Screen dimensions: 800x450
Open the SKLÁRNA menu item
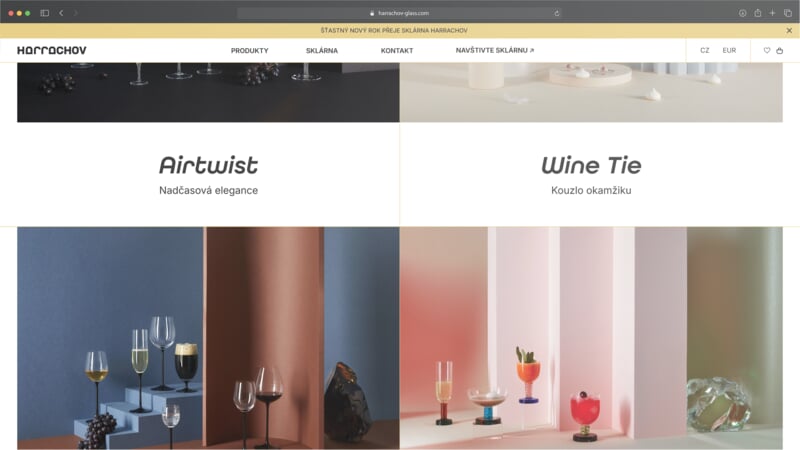point(322,51)
